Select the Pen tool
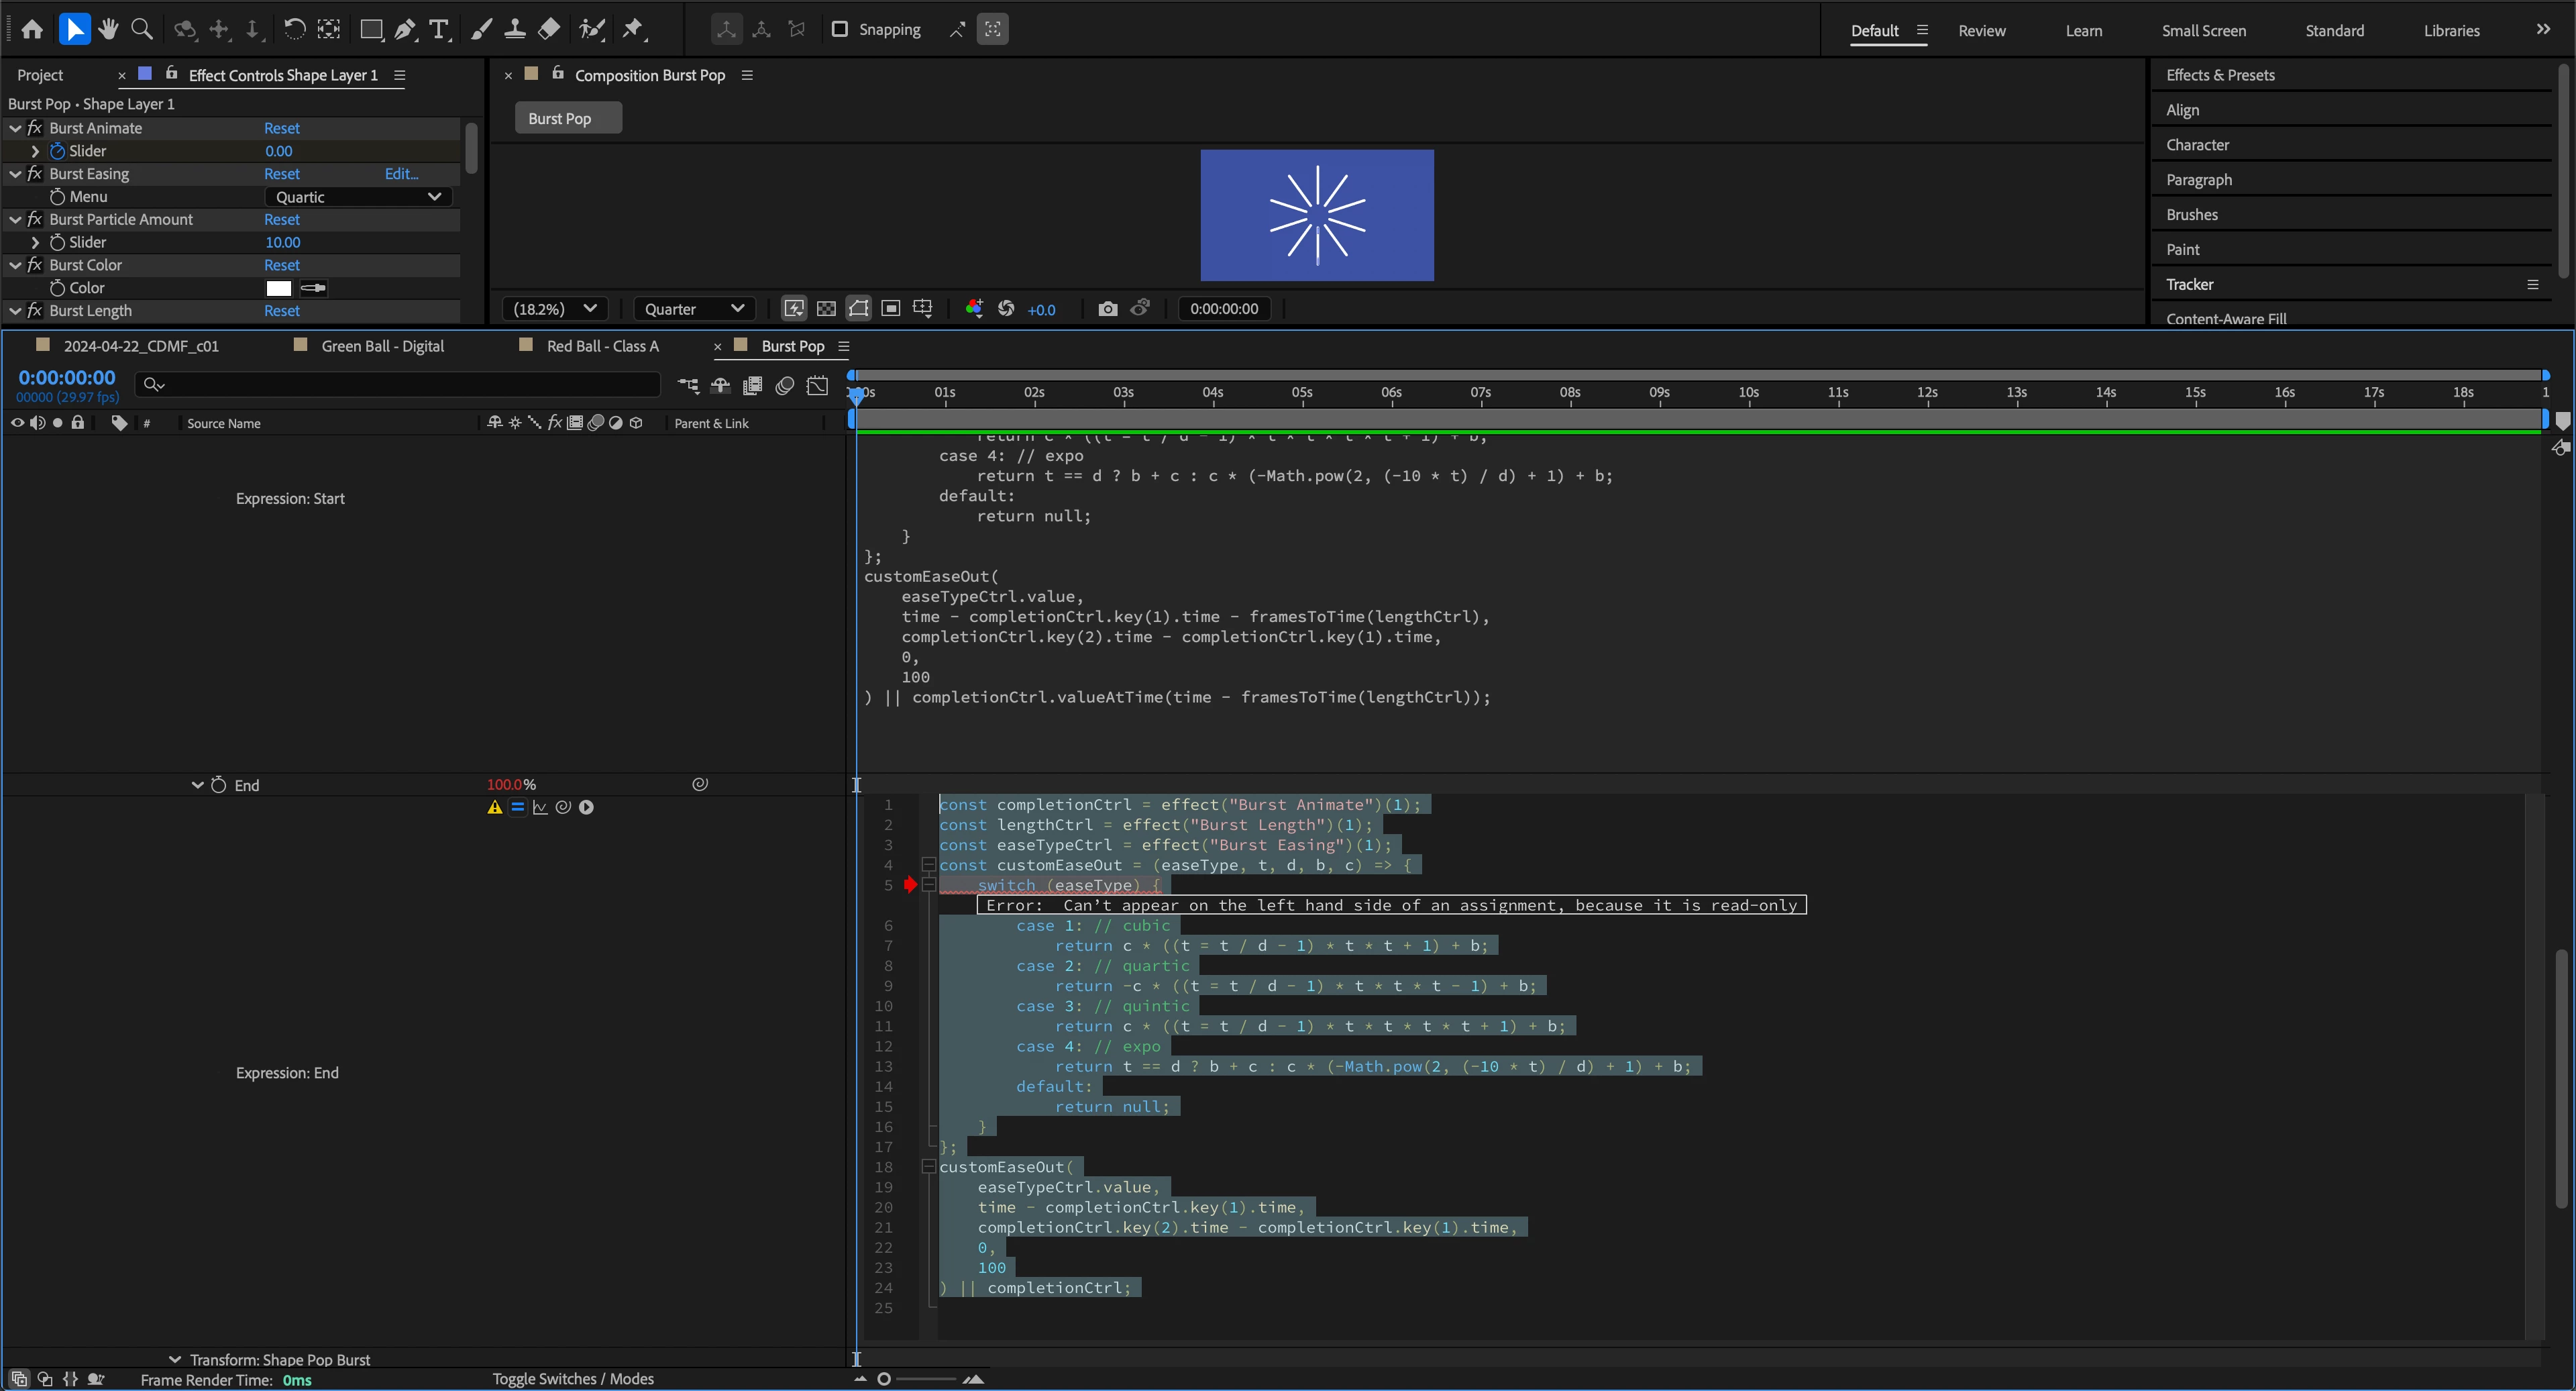 coord(405,29)
